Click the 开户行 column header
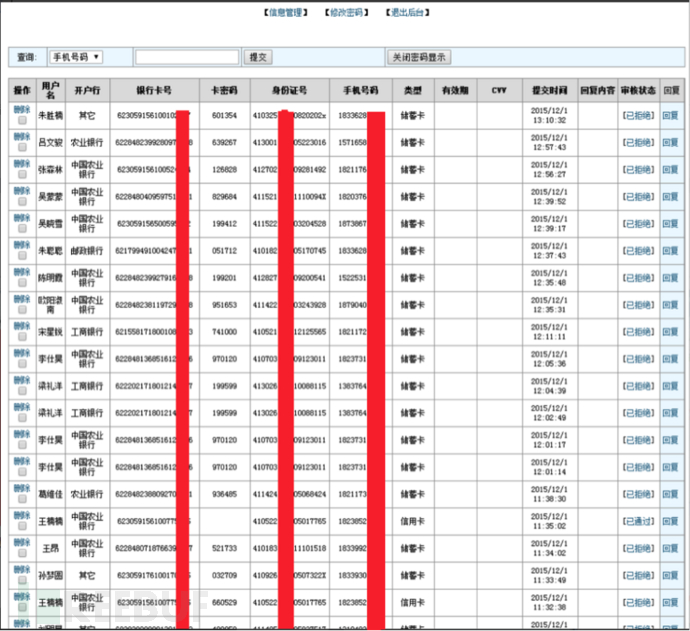690x631 pixels. coord(87,91)
